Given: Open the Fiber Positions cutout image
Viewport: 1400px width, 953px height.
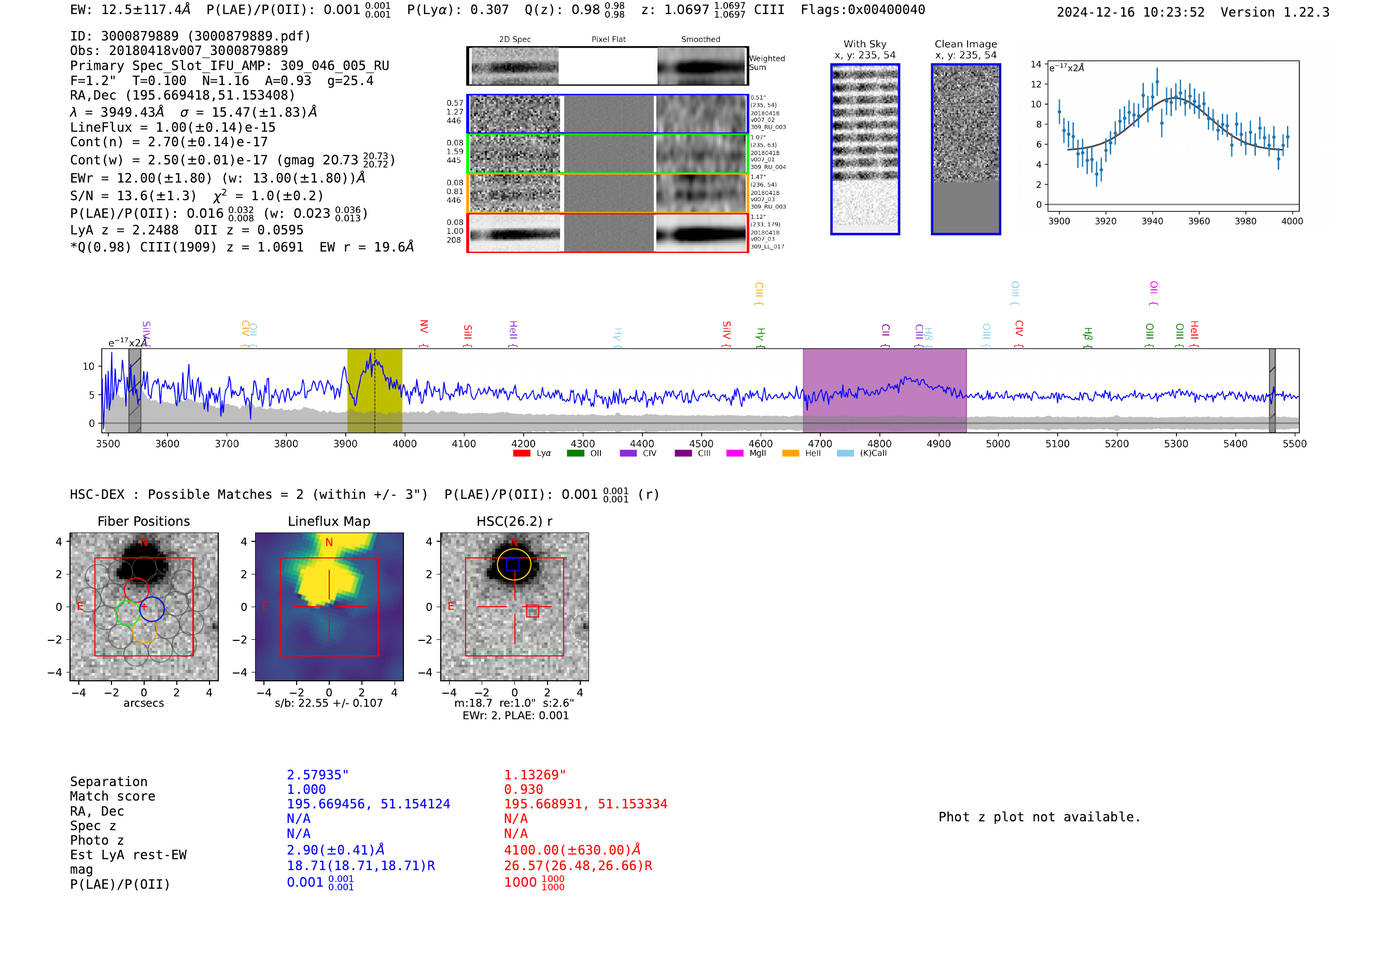Looking at the screenshot, I should pyautogui.click(x=144, y=607).
